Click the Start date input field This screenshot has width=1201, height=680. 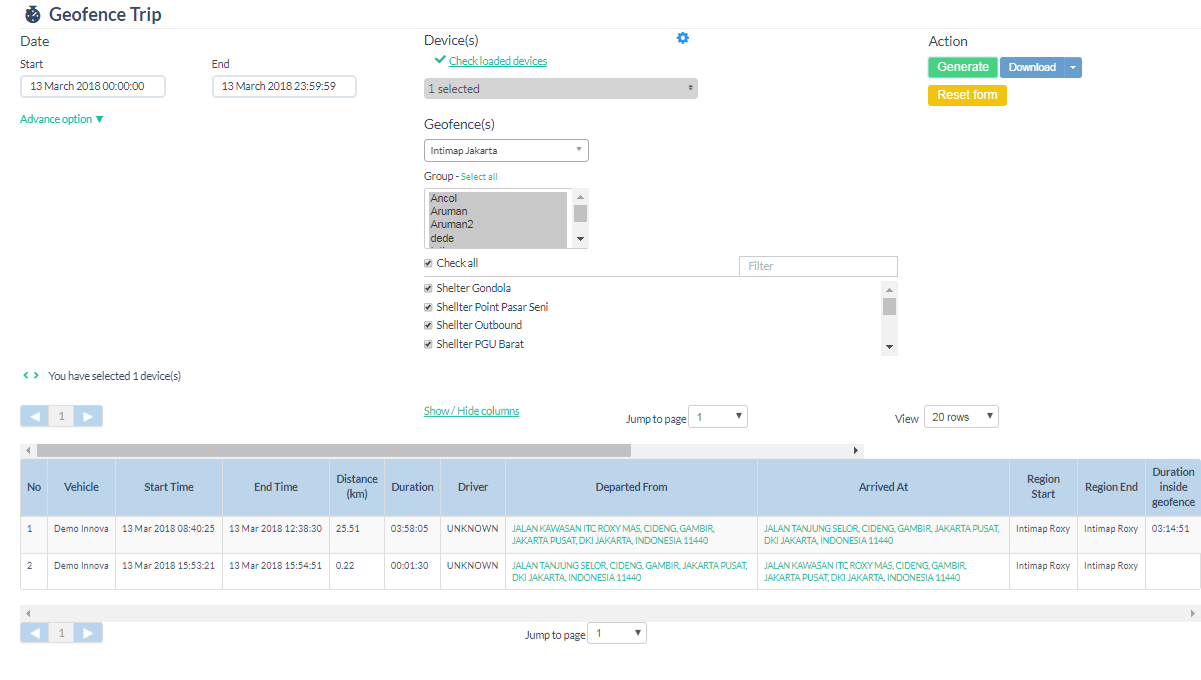93,87
